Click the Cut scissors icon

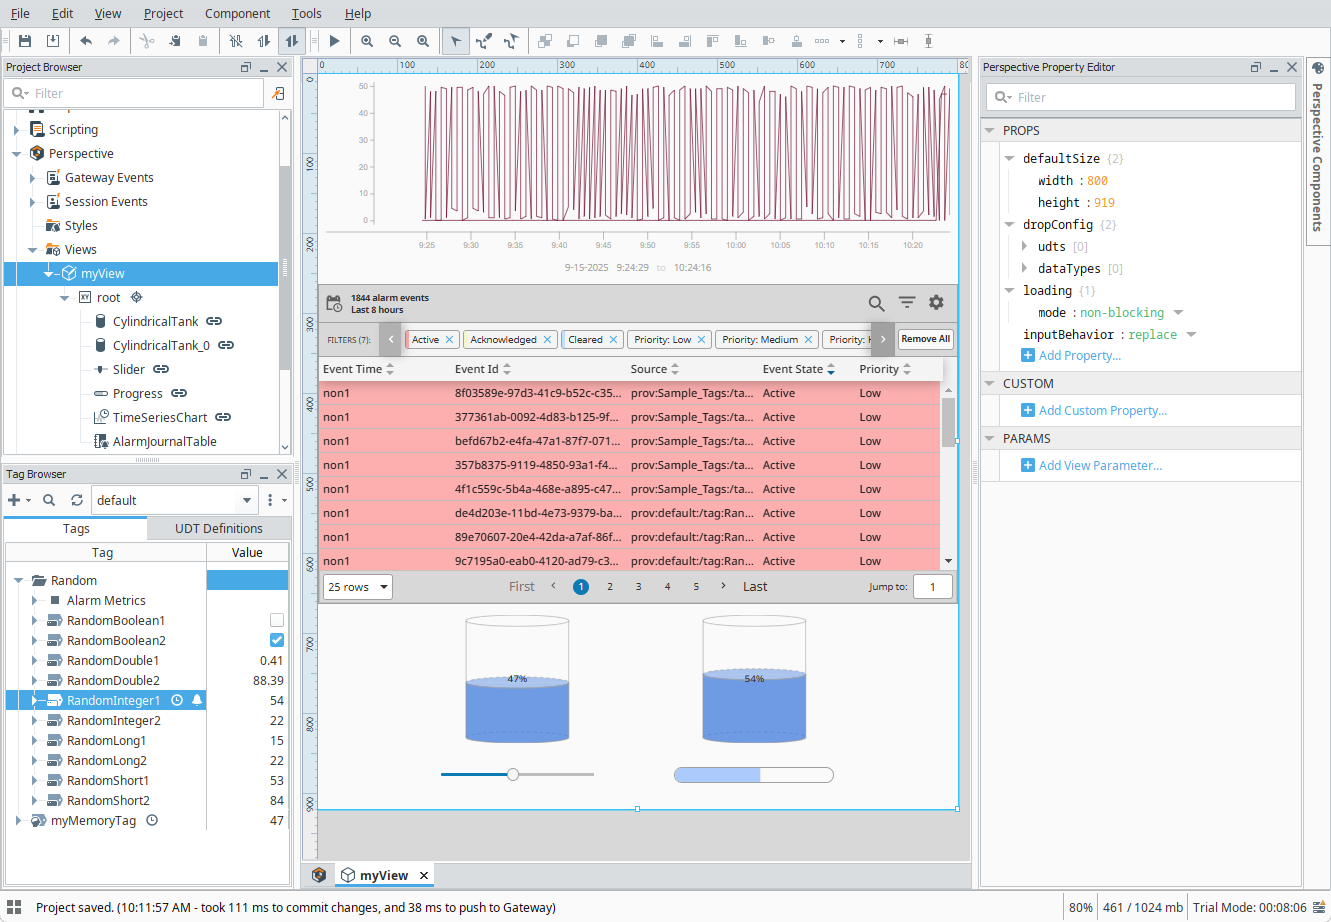[147, 41]
